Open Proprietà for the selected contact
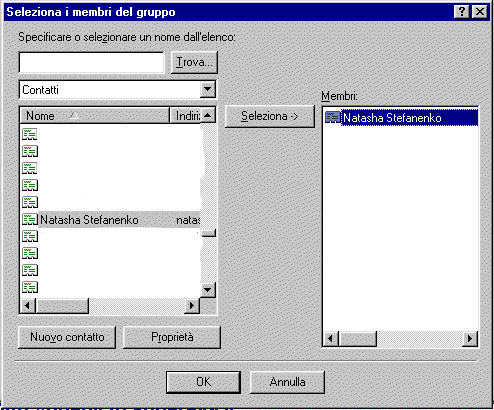 click(172, 337)
